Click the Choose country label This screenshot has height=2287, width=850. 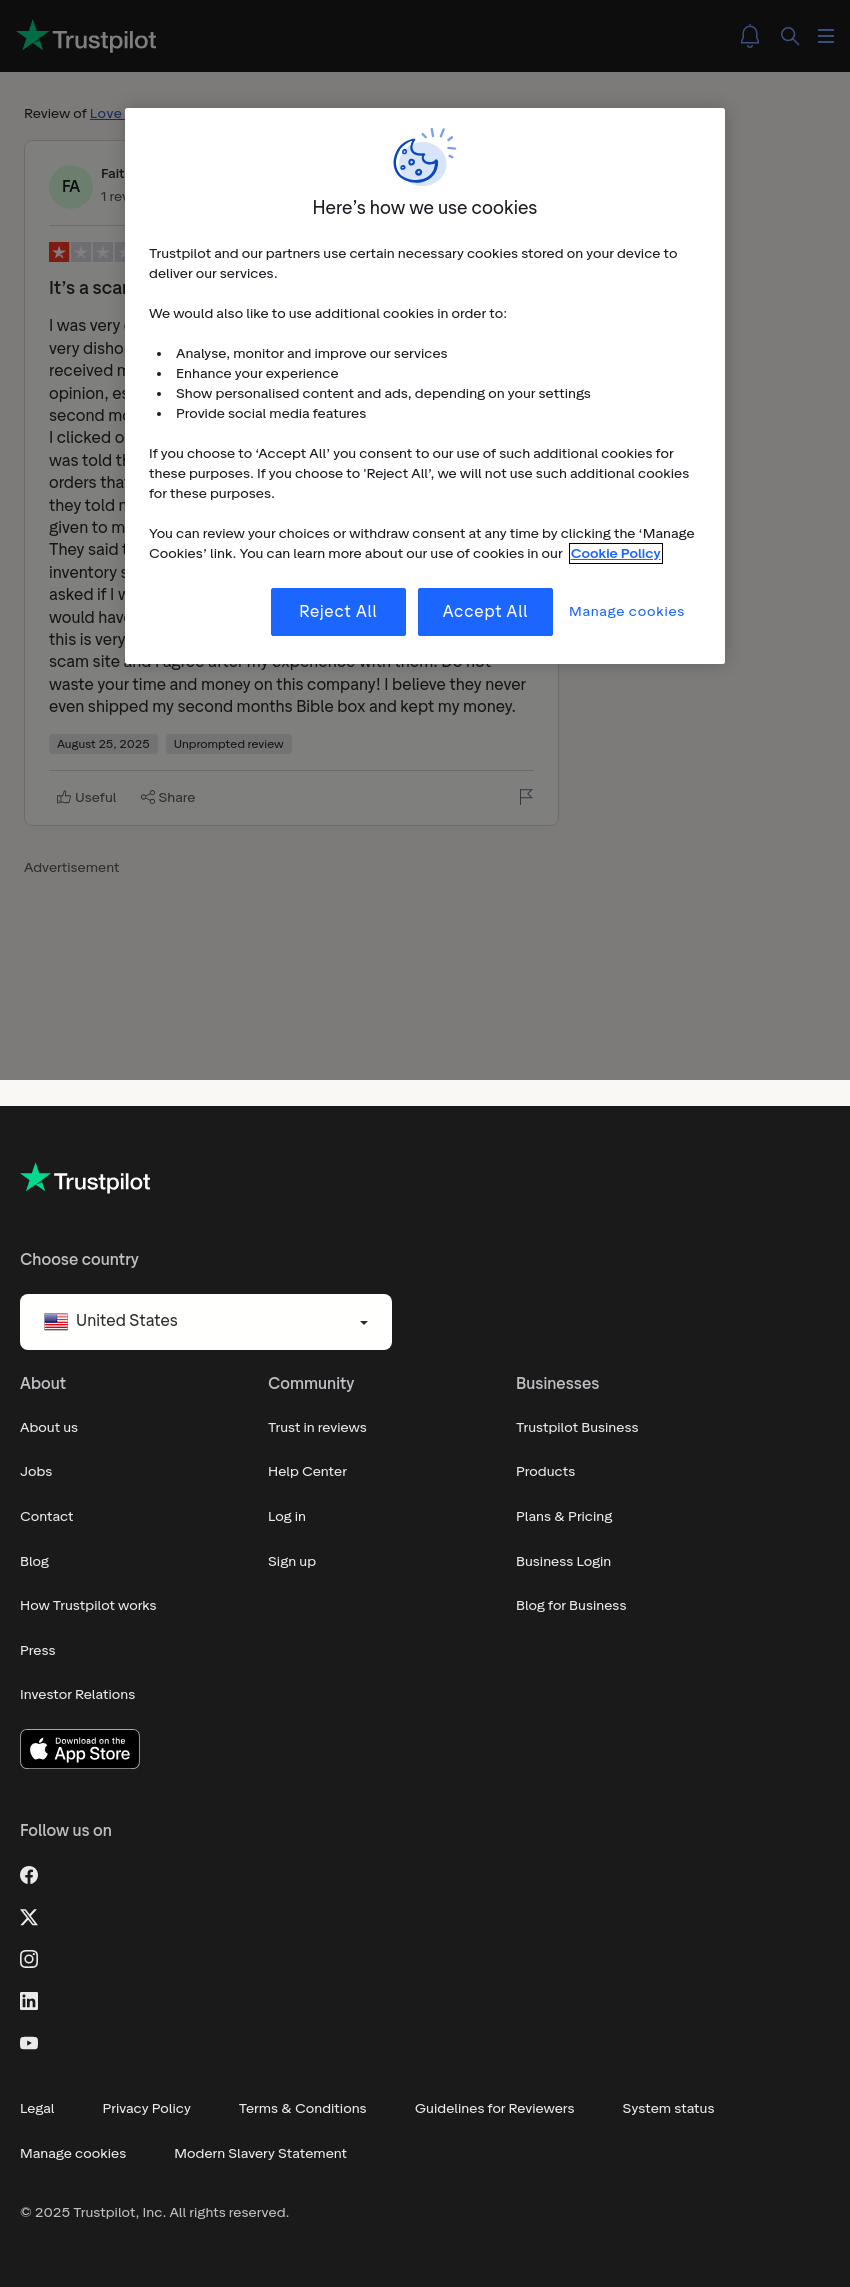pos(79,1260)
